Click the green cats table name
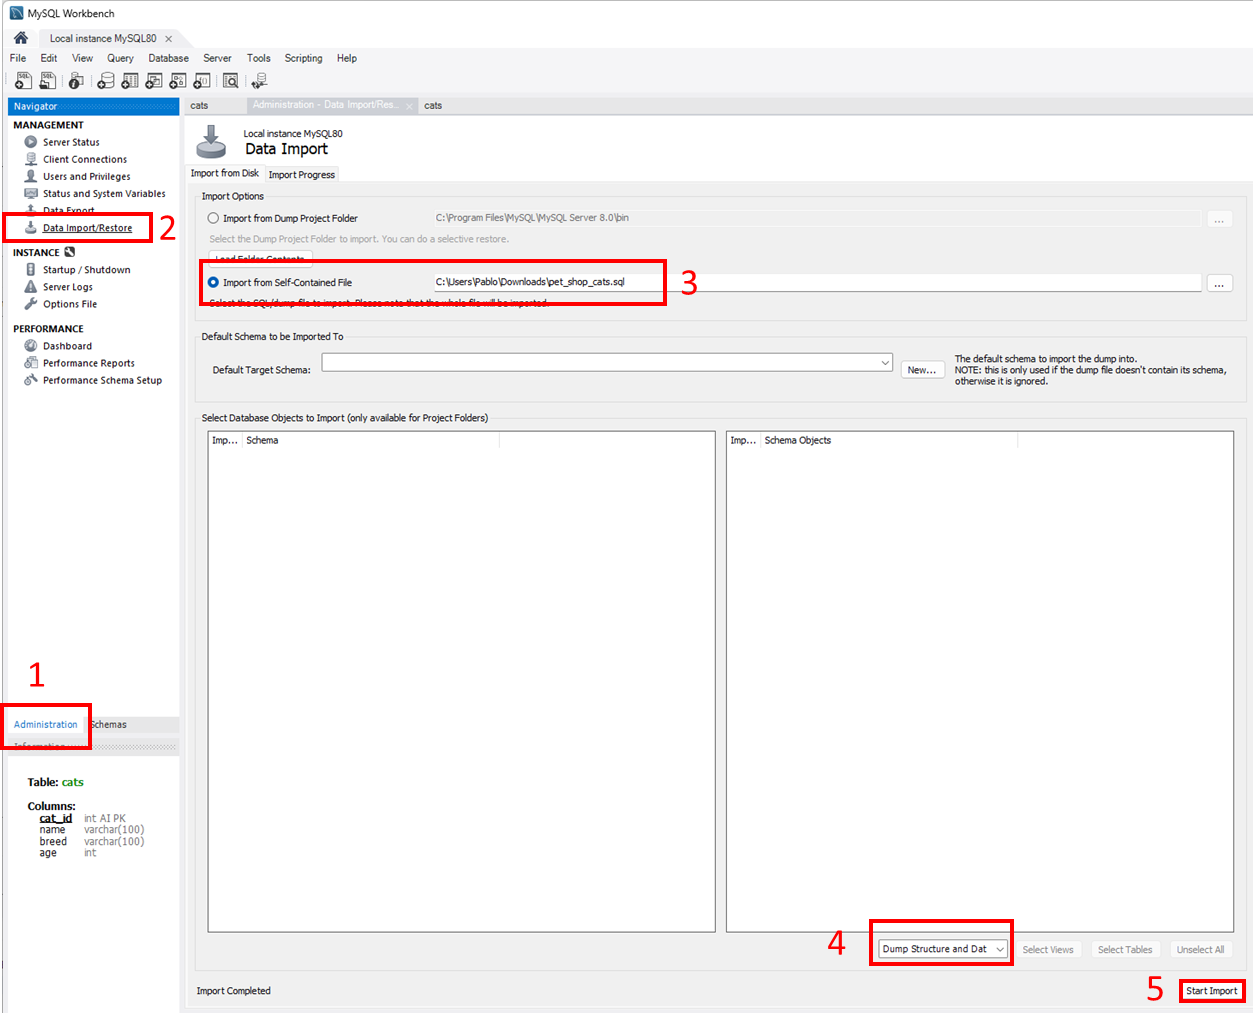Screen dimensions: 1253x1034 [73, 782]
